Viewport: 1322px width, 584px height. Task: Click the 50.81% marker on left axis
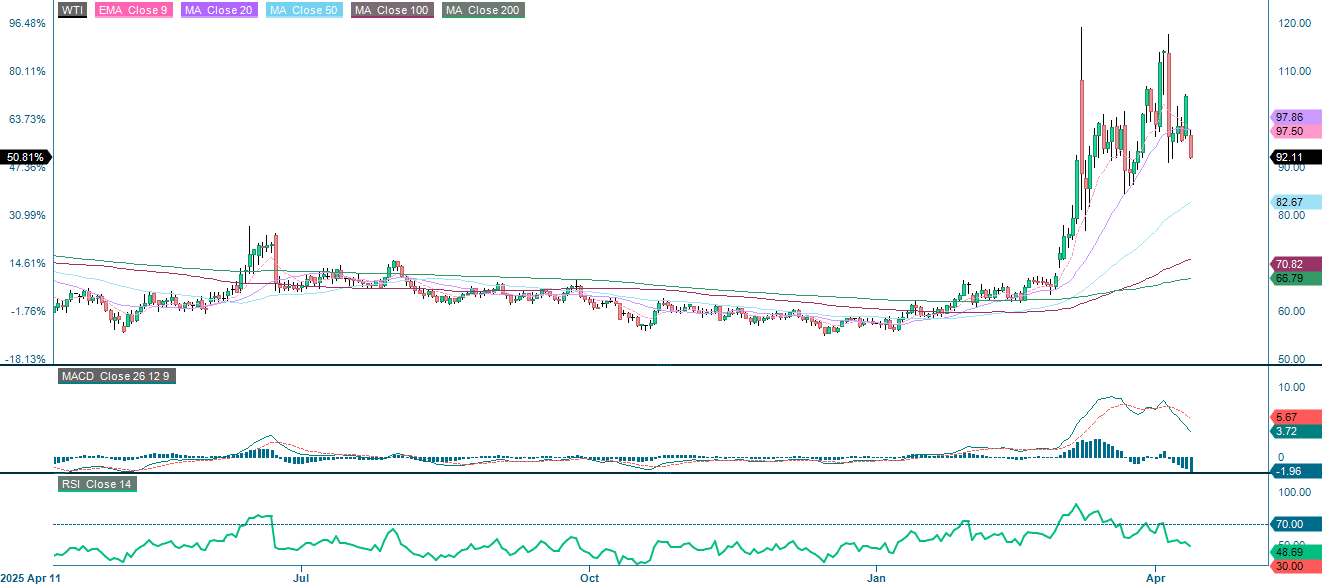coord(25,156)
